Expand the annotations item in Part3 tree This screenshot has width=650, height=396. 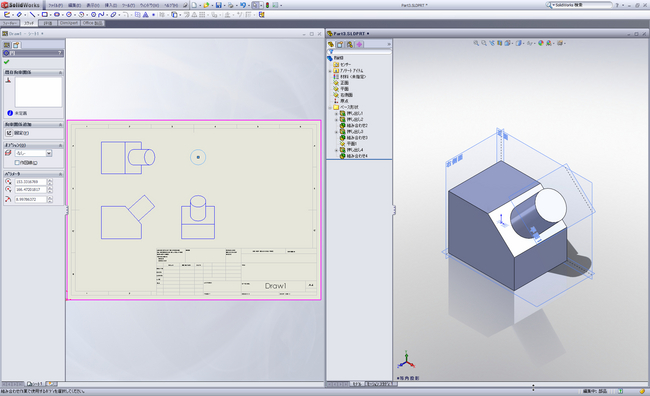pos(330,71)
